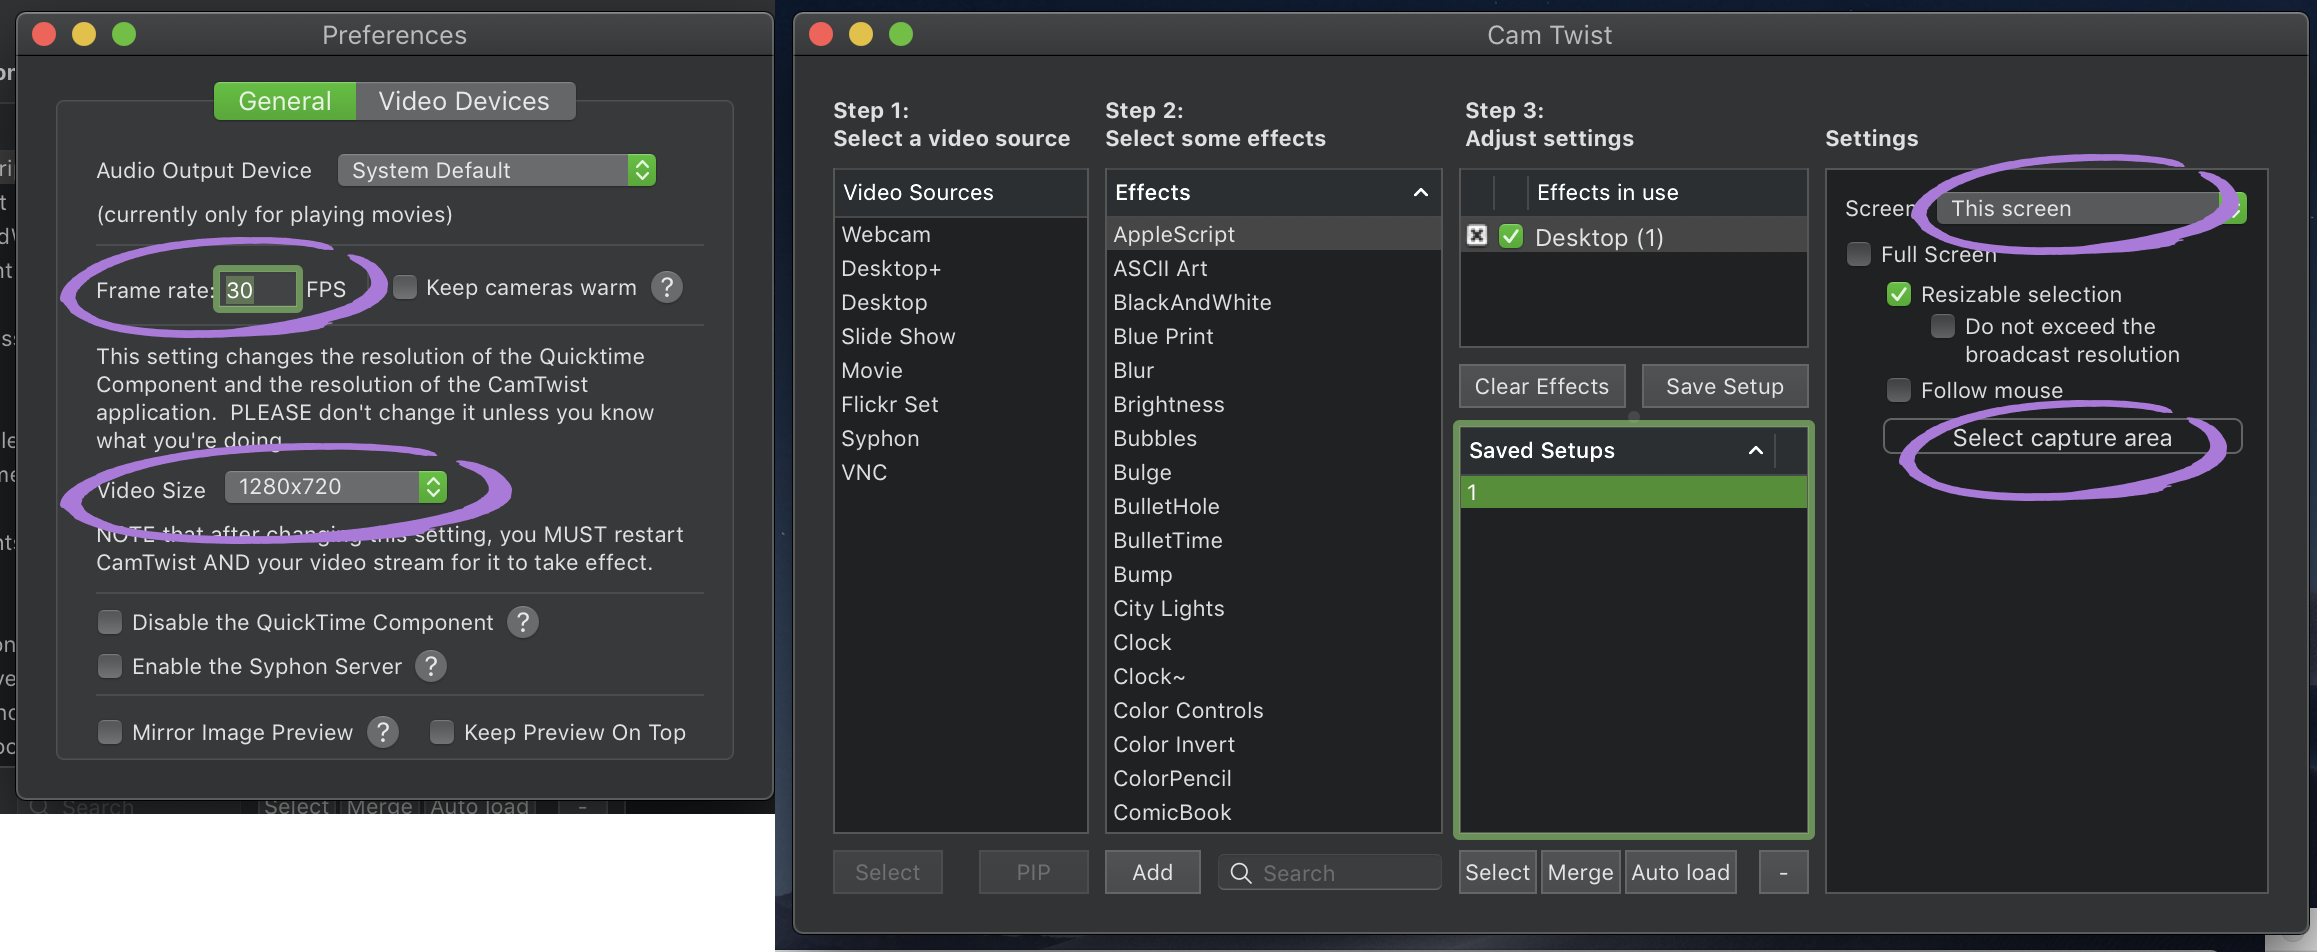Enable the Syphon Server checkbox
Viewport: 2317px width, 952px height.
point(110,666)
